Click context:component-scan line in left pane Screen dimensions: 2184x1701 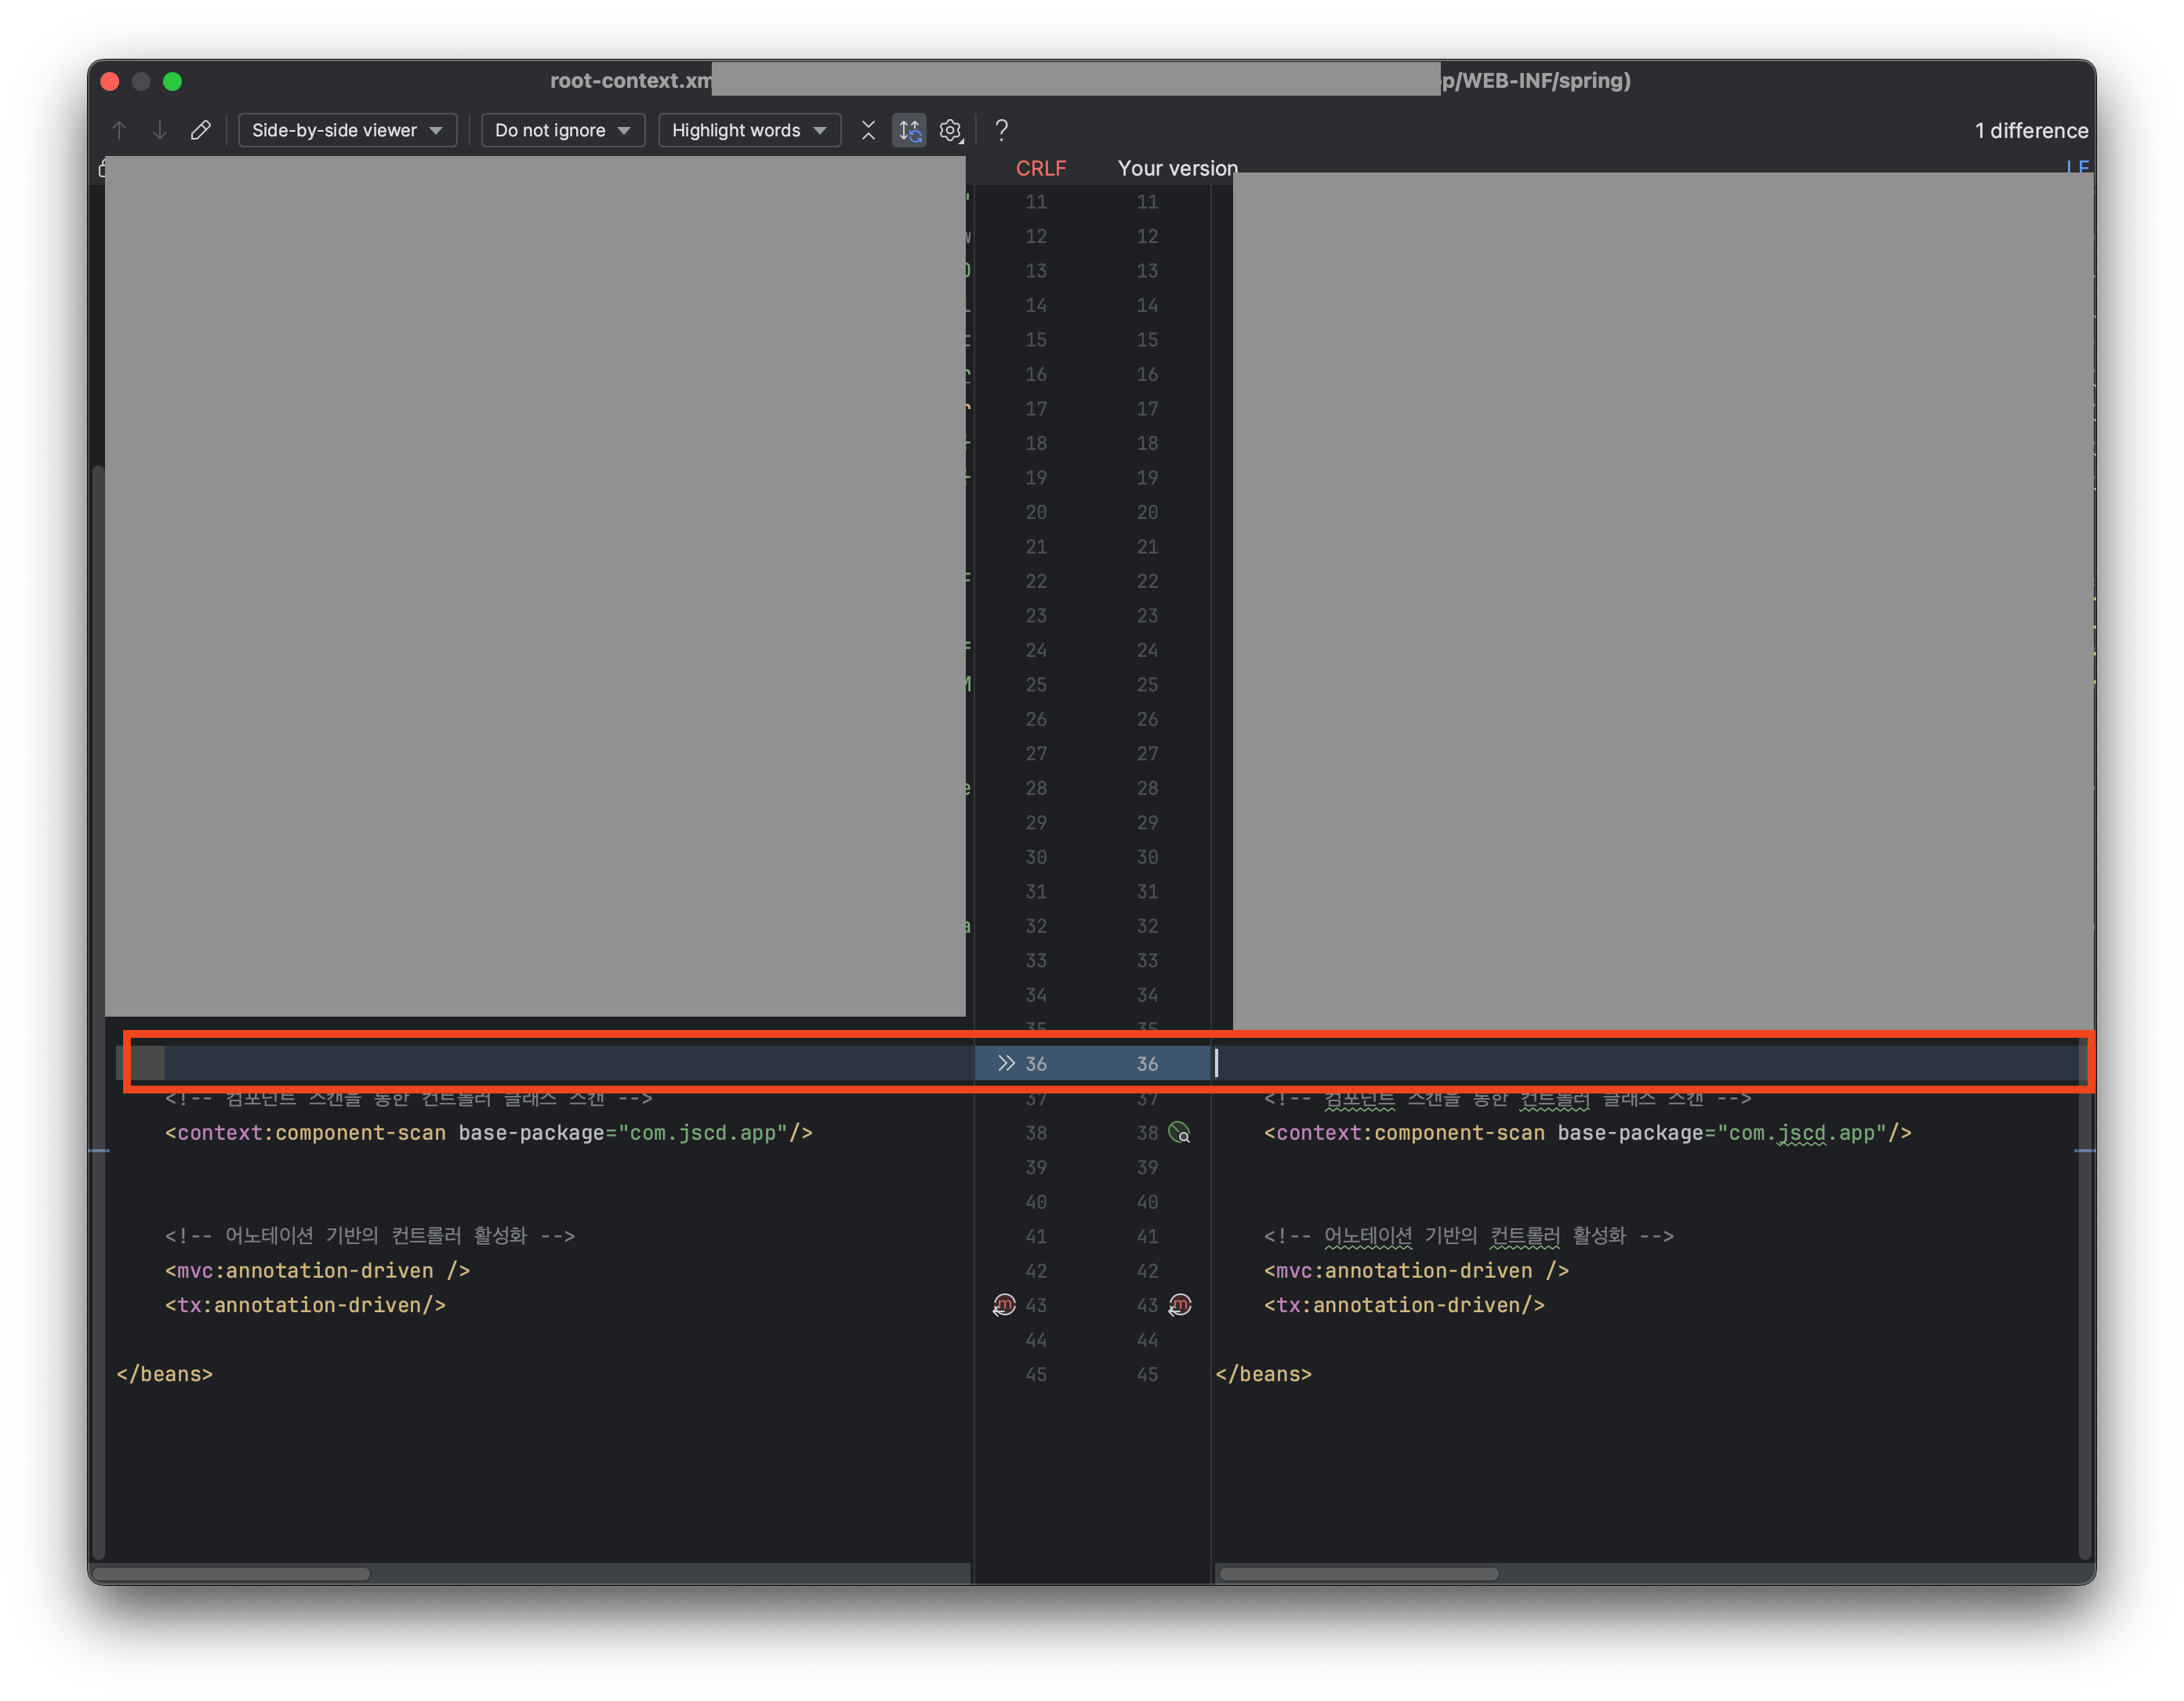click(488, 1133)
